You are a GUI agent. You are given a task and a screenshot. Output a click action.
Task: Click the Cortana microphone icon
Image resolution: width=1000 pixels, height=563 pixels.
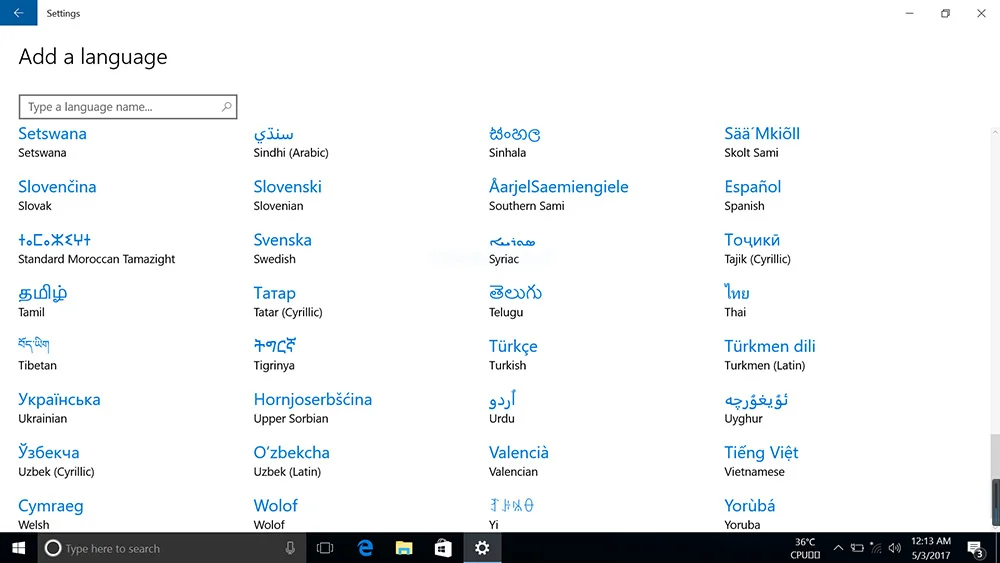tap(290, 548)
